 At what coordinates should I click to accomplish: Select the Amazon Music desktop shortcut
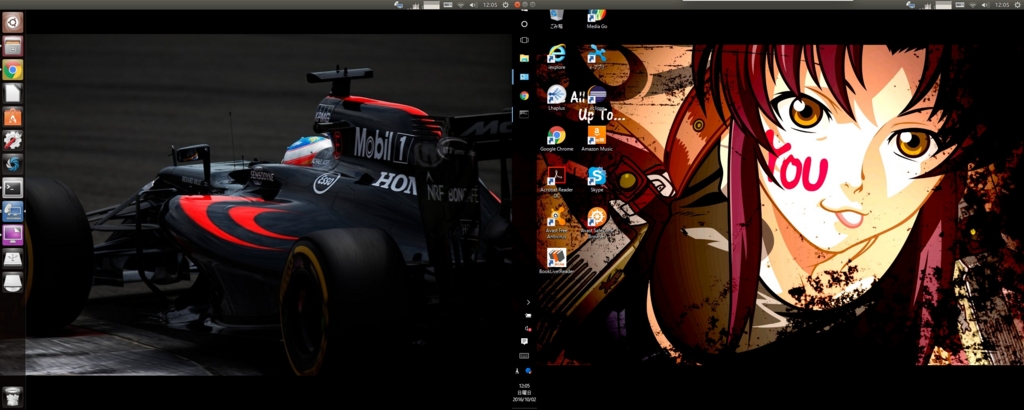(x=596, y=138)
